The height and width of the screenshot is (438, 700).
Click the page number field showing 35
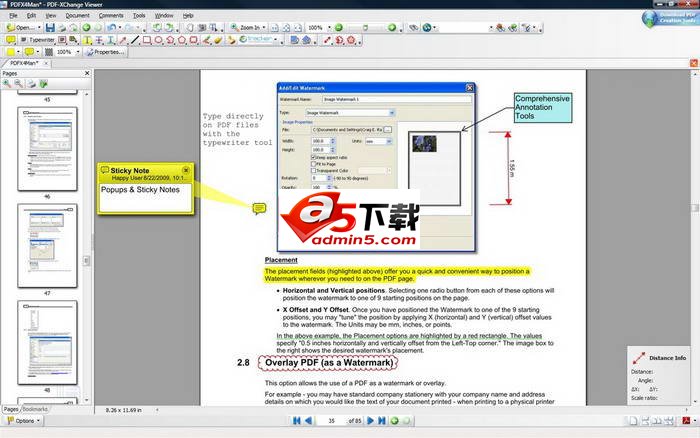(x=331, y=421)
